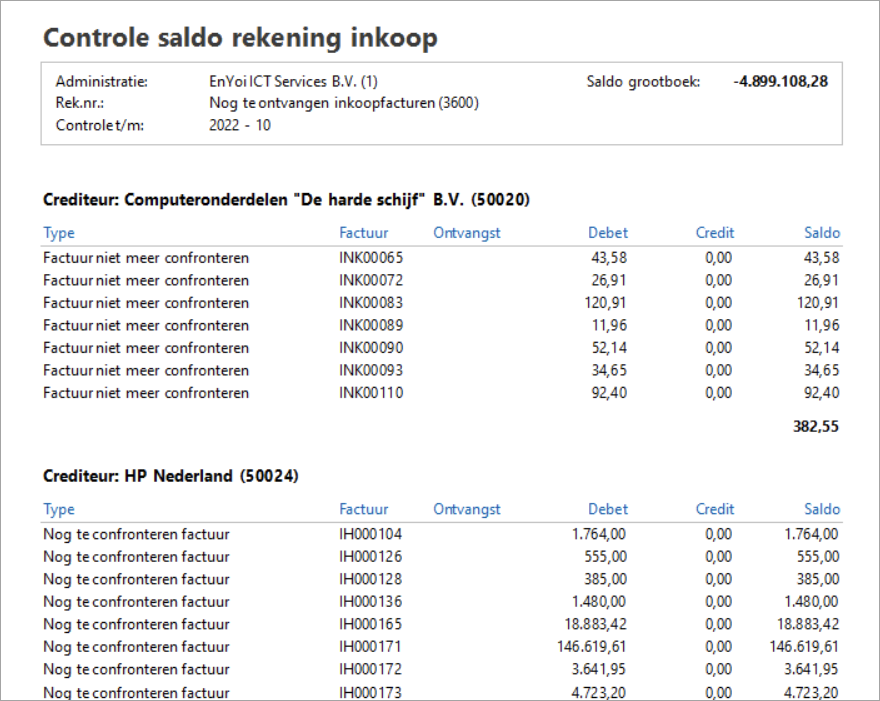Click the report title Controle saldo rekening inkoop

pos(240,38)
